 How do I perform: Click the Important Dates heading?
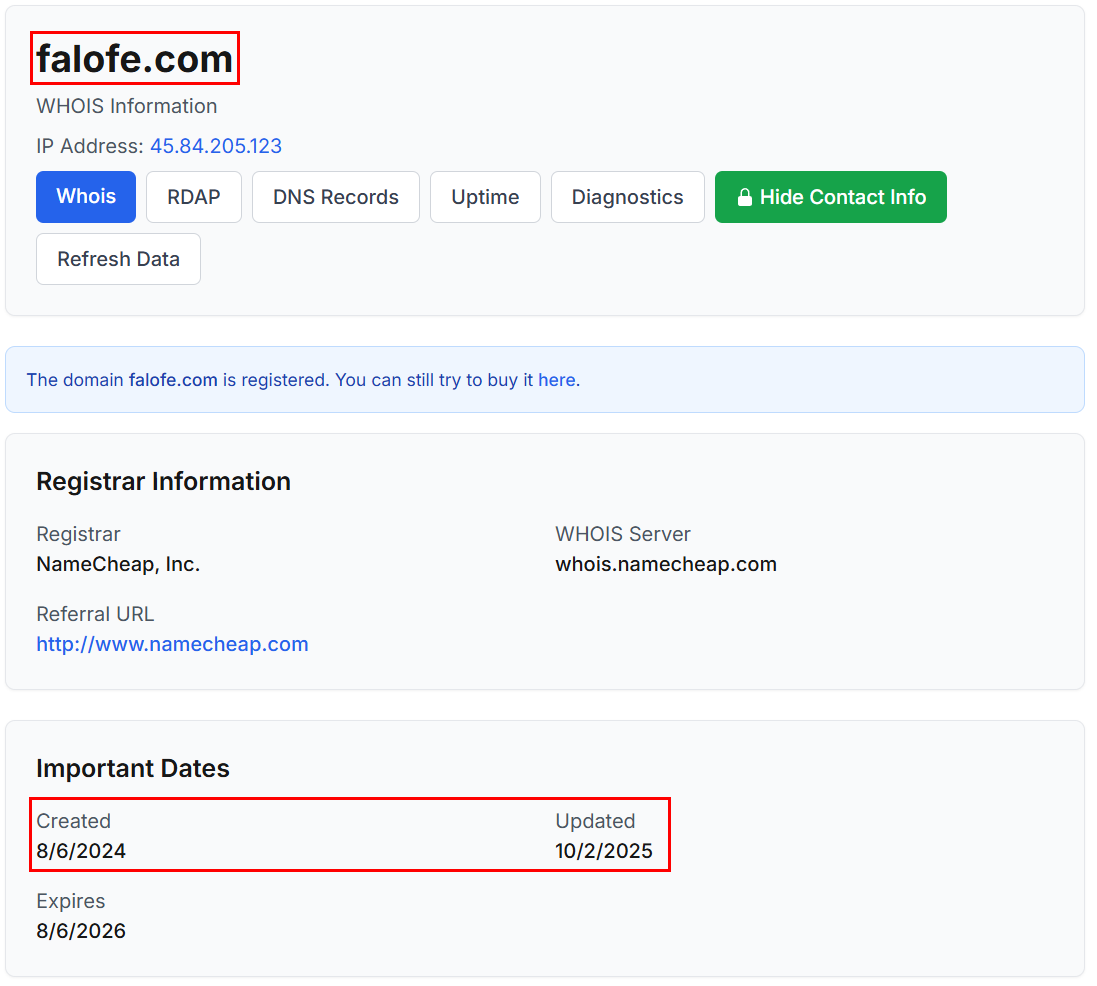click(133, 768)
